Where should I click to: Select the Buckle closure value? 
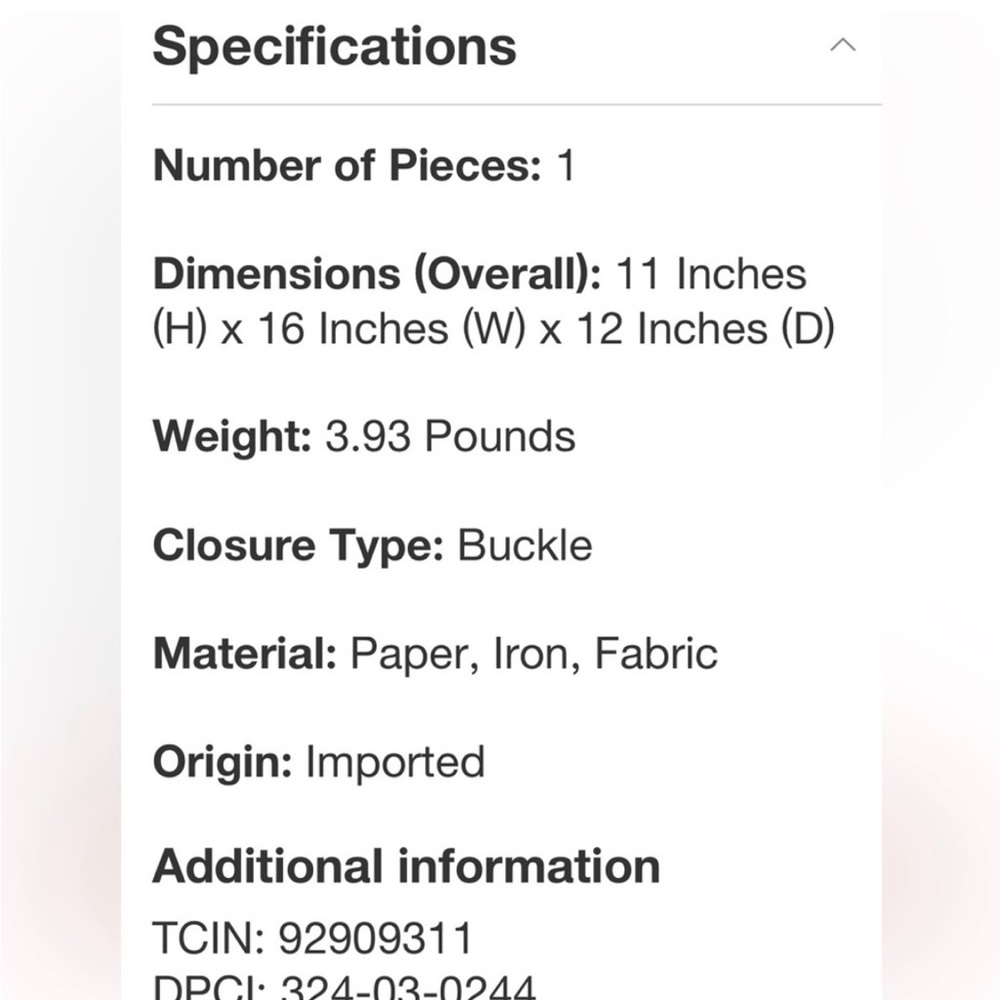[525, 546]
